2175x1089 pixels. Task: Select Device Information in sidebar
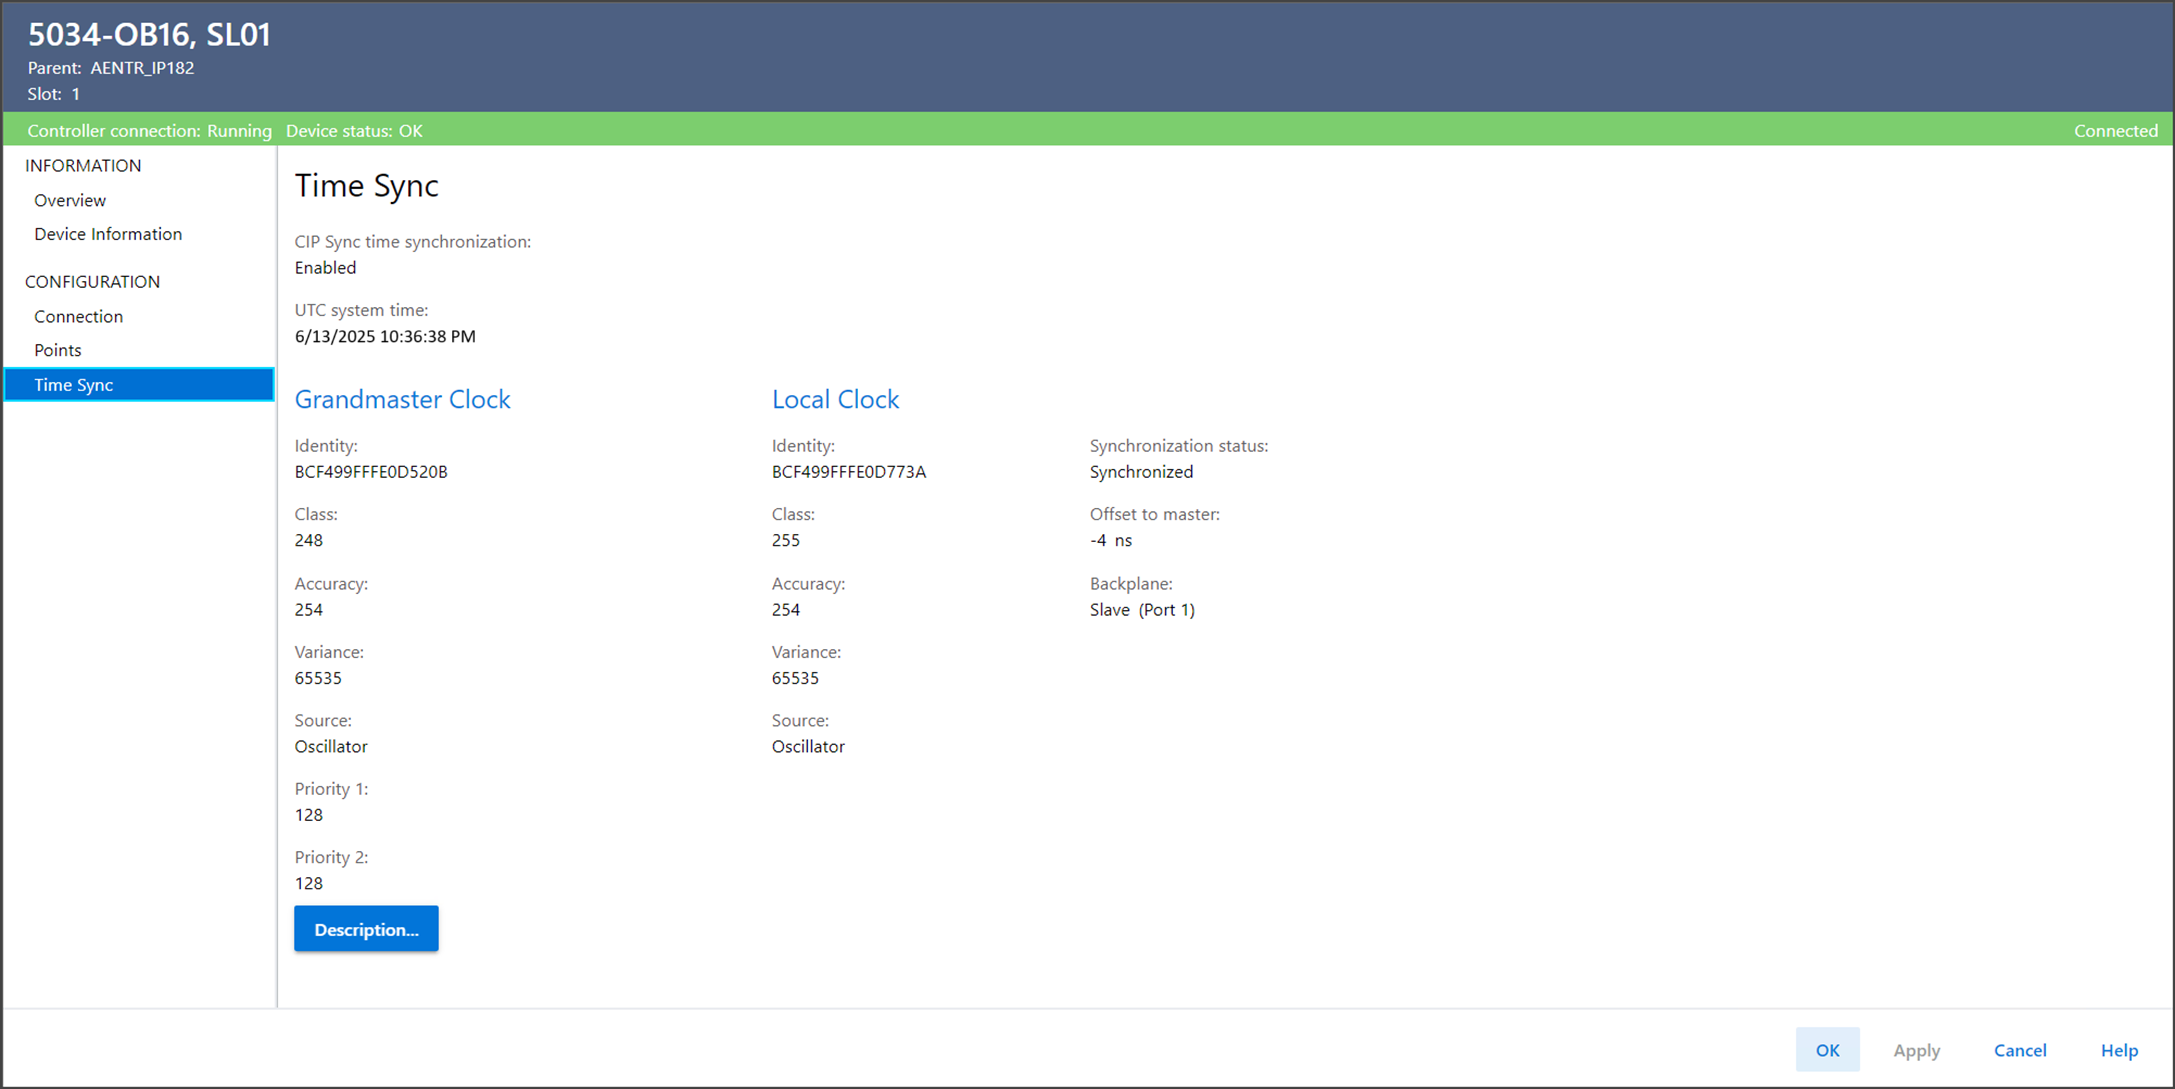pyautogui.click(x=108, y=234)
